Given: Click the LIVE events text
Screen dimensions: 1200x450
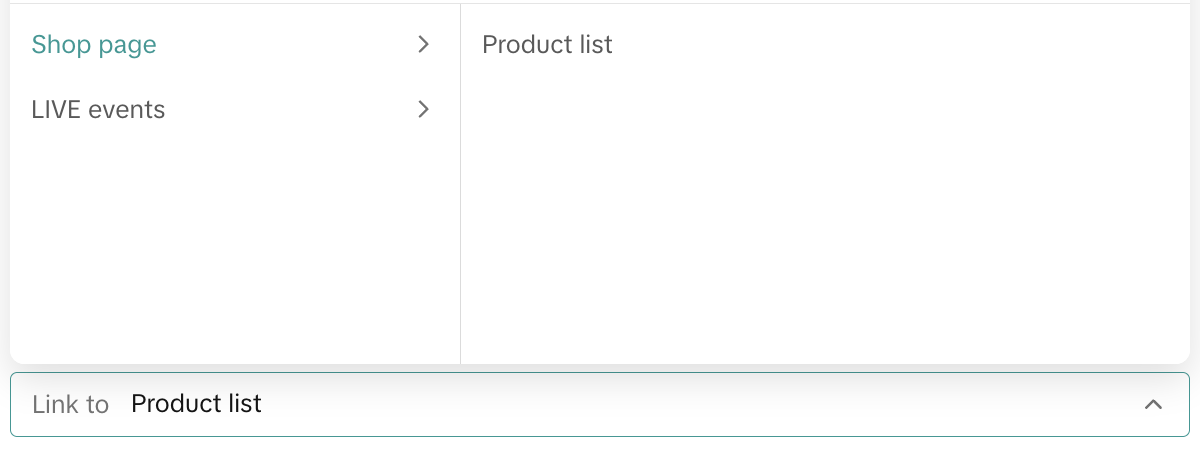Looking at the screenshot, I should 98,110.
